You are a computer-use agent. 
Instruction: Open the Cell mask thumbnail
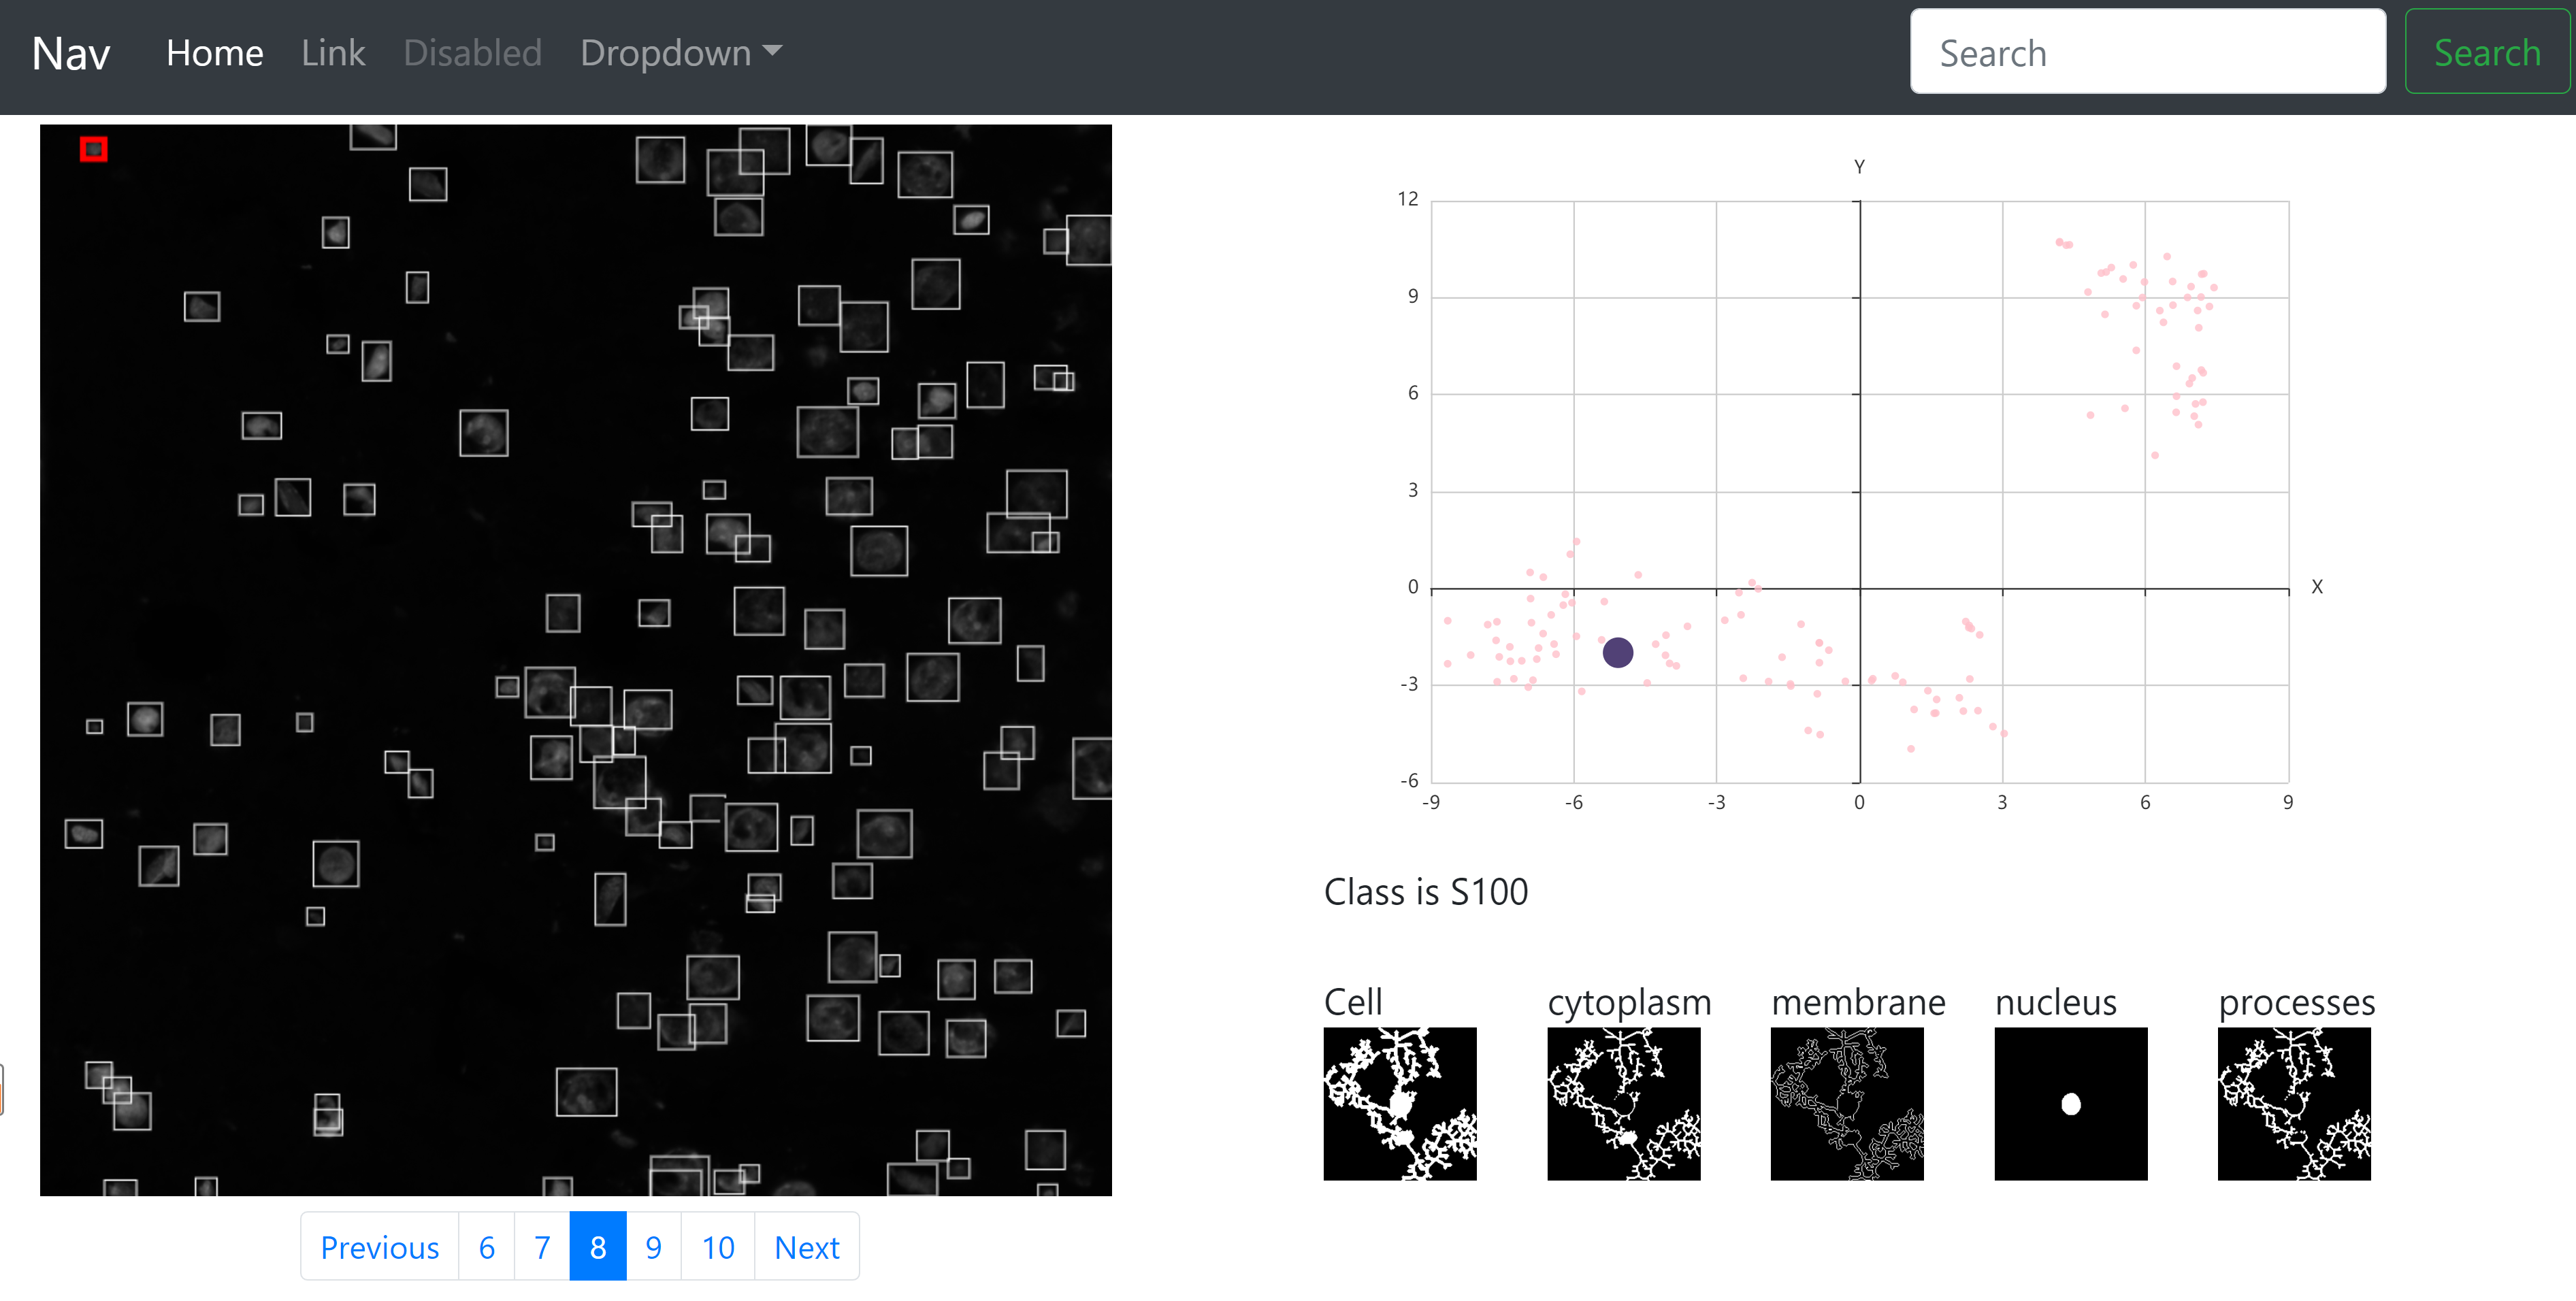(x=1400, y=1103)
